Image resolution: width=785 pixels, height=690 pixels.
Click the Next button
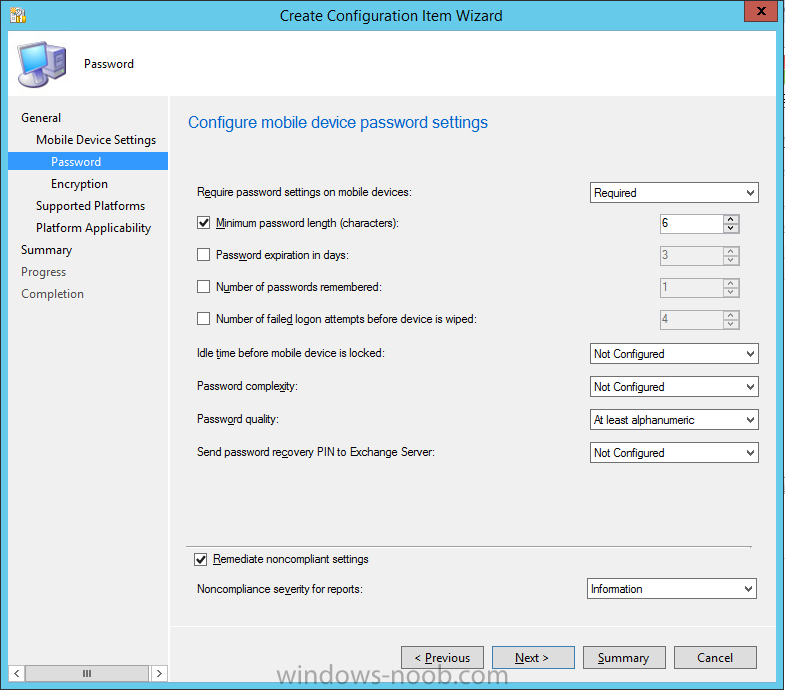[533, 657]
